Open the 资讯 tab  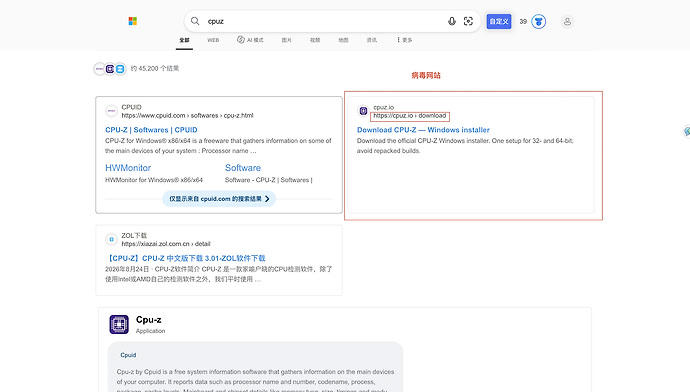tap(372, 40)
